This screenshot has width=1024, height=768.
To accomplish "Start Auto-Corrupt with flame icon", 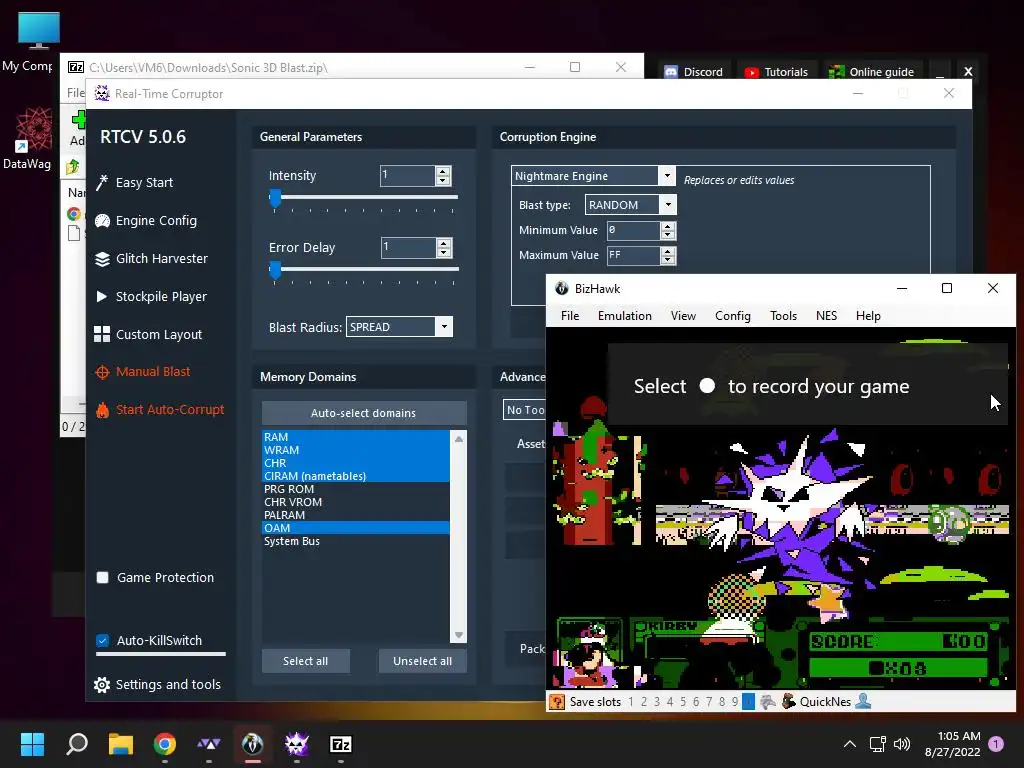I will [159, 409].
